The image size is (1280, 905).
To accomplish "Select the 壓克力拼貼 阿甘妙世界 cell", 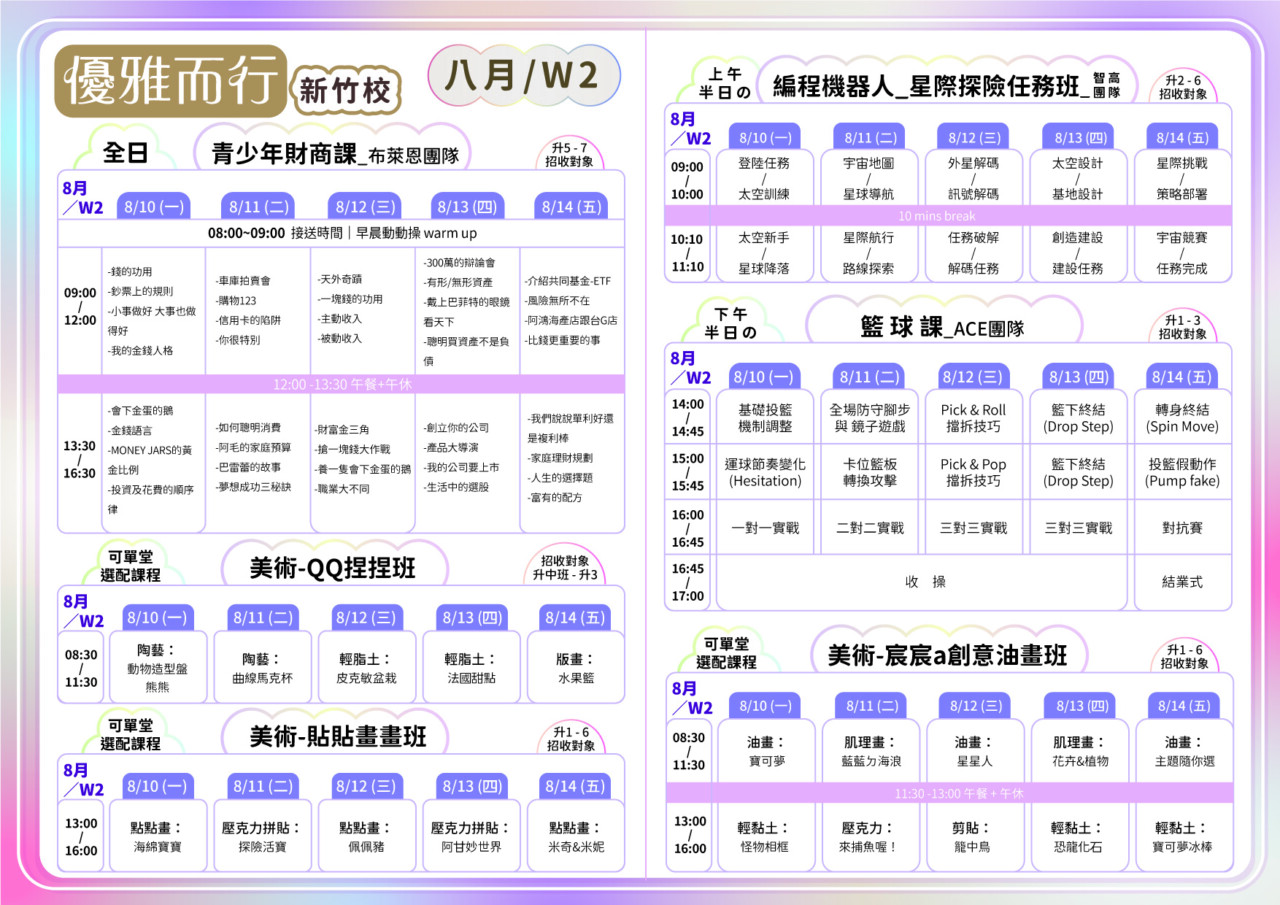I will point(470,837).
